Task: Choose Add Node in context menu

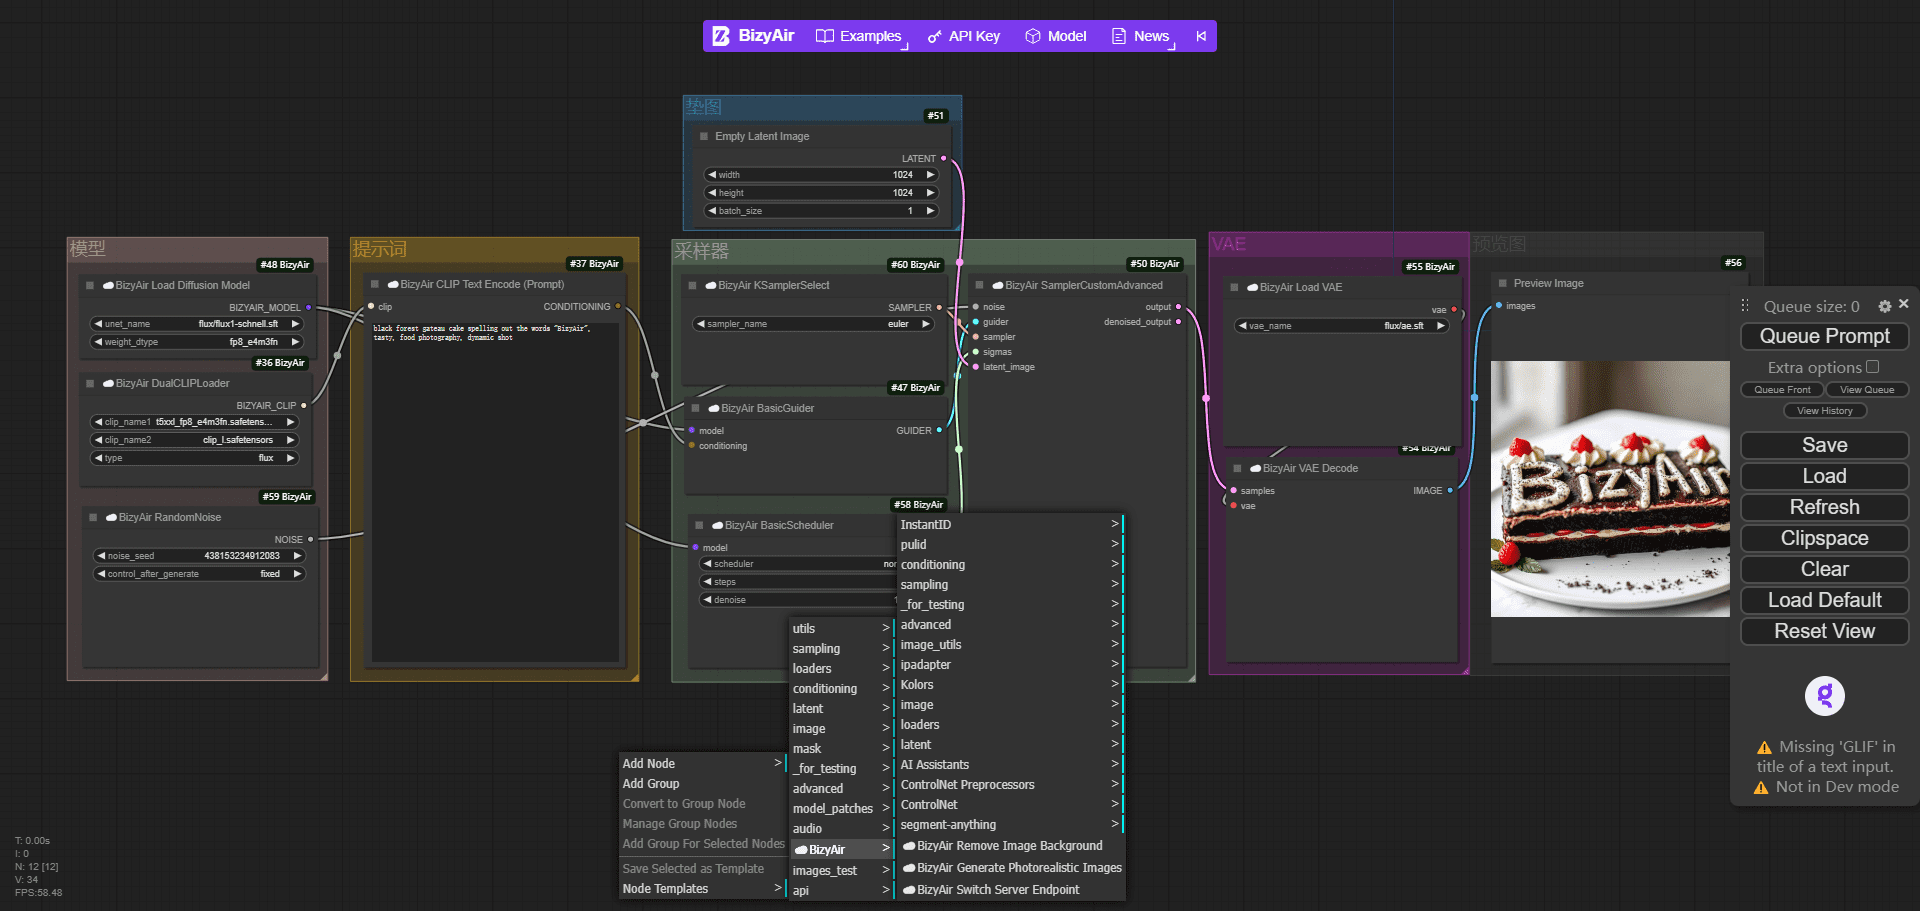Action: tap(703, 764)
